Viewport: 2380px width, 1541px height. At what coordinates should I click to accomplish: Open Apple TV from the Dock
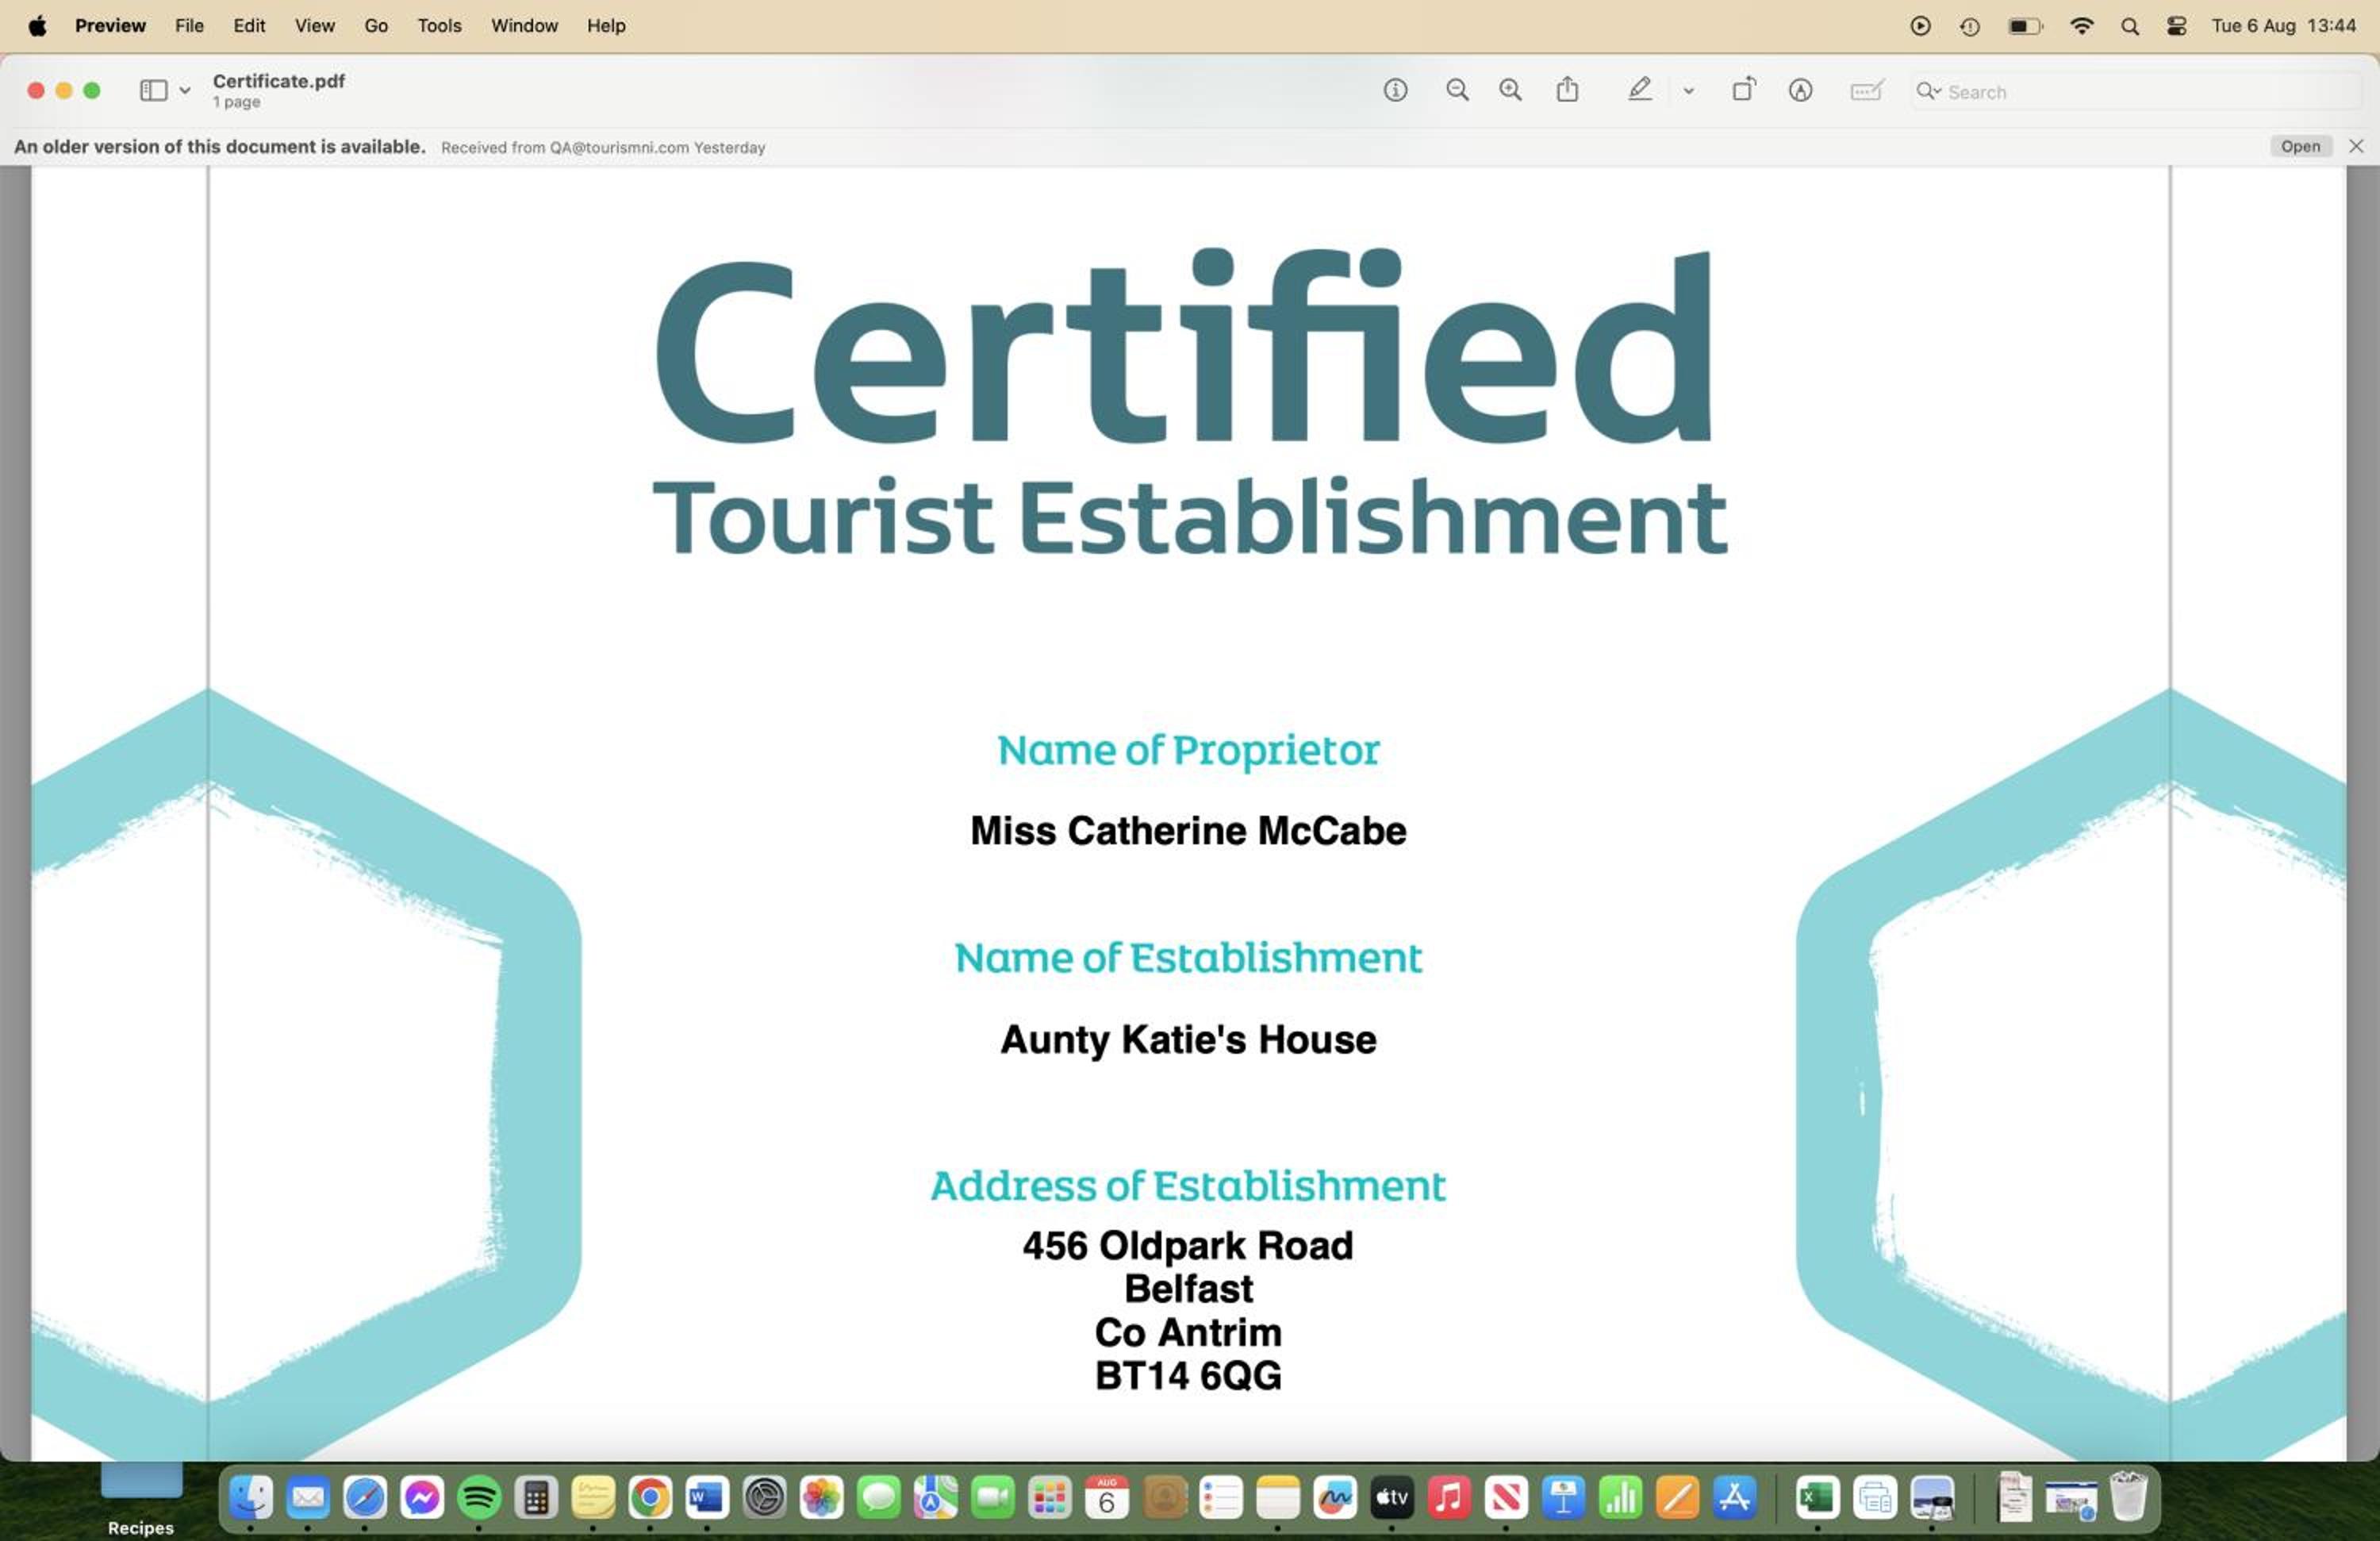click(1392, 1497)
